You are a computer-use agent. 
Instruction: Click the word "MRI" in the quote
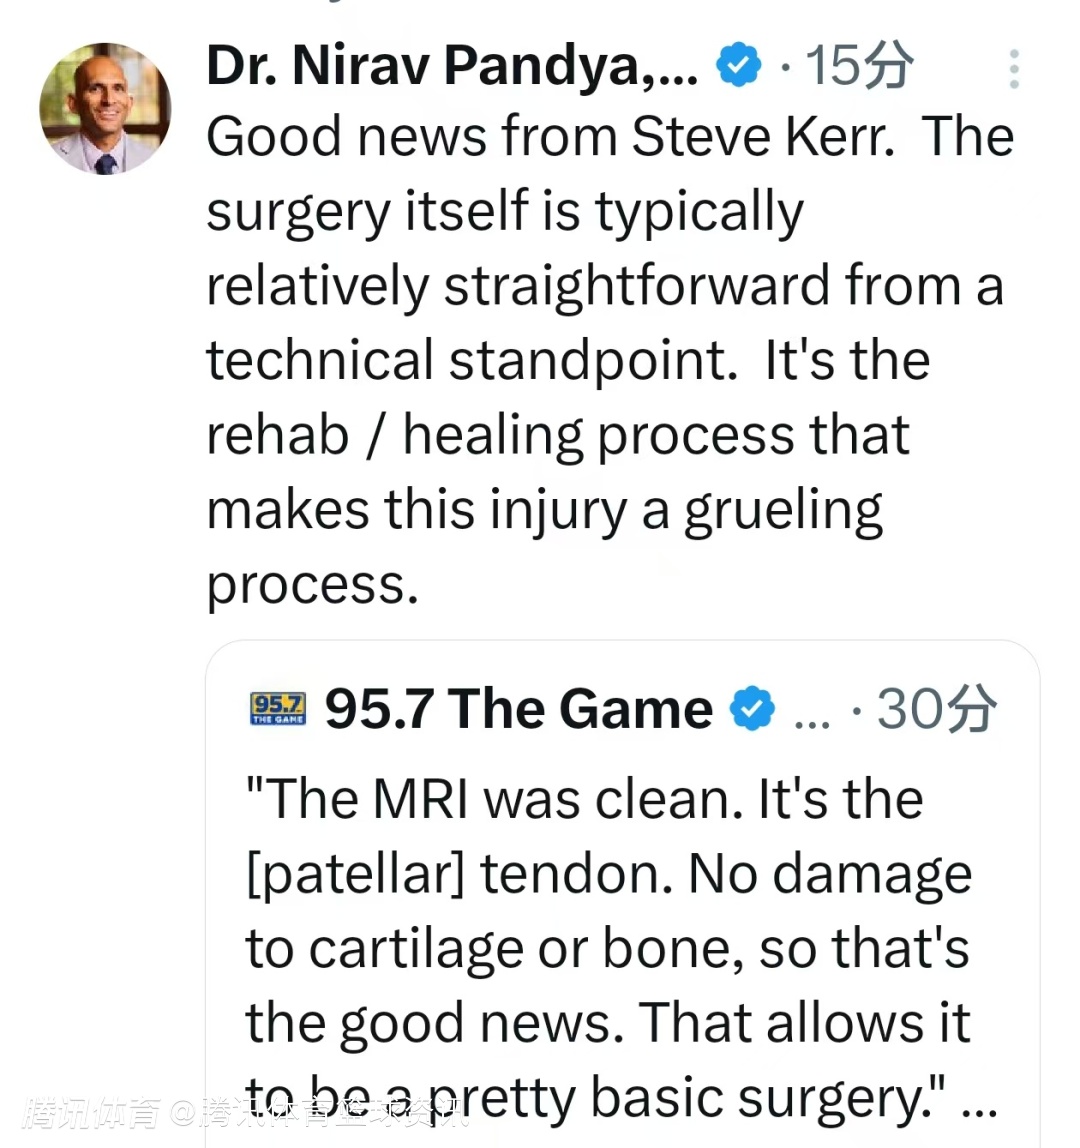(420, 800)
